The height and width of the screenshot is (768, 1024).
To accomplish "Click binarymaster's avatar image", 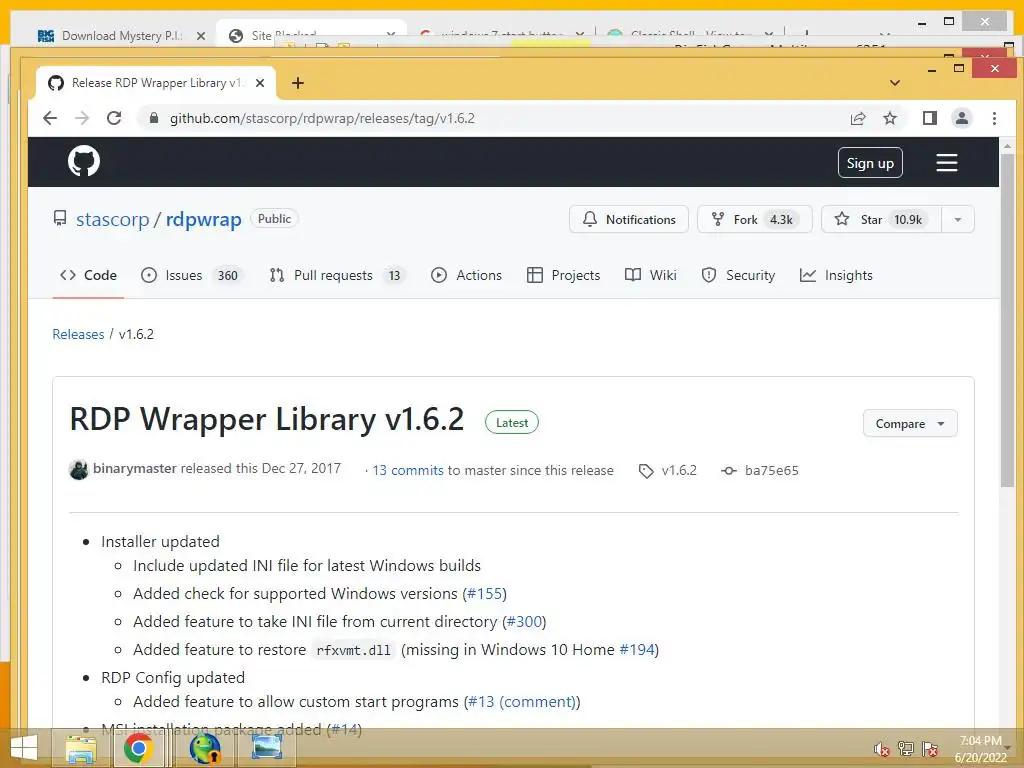I will pyautogui.click(x=78, y=470).
